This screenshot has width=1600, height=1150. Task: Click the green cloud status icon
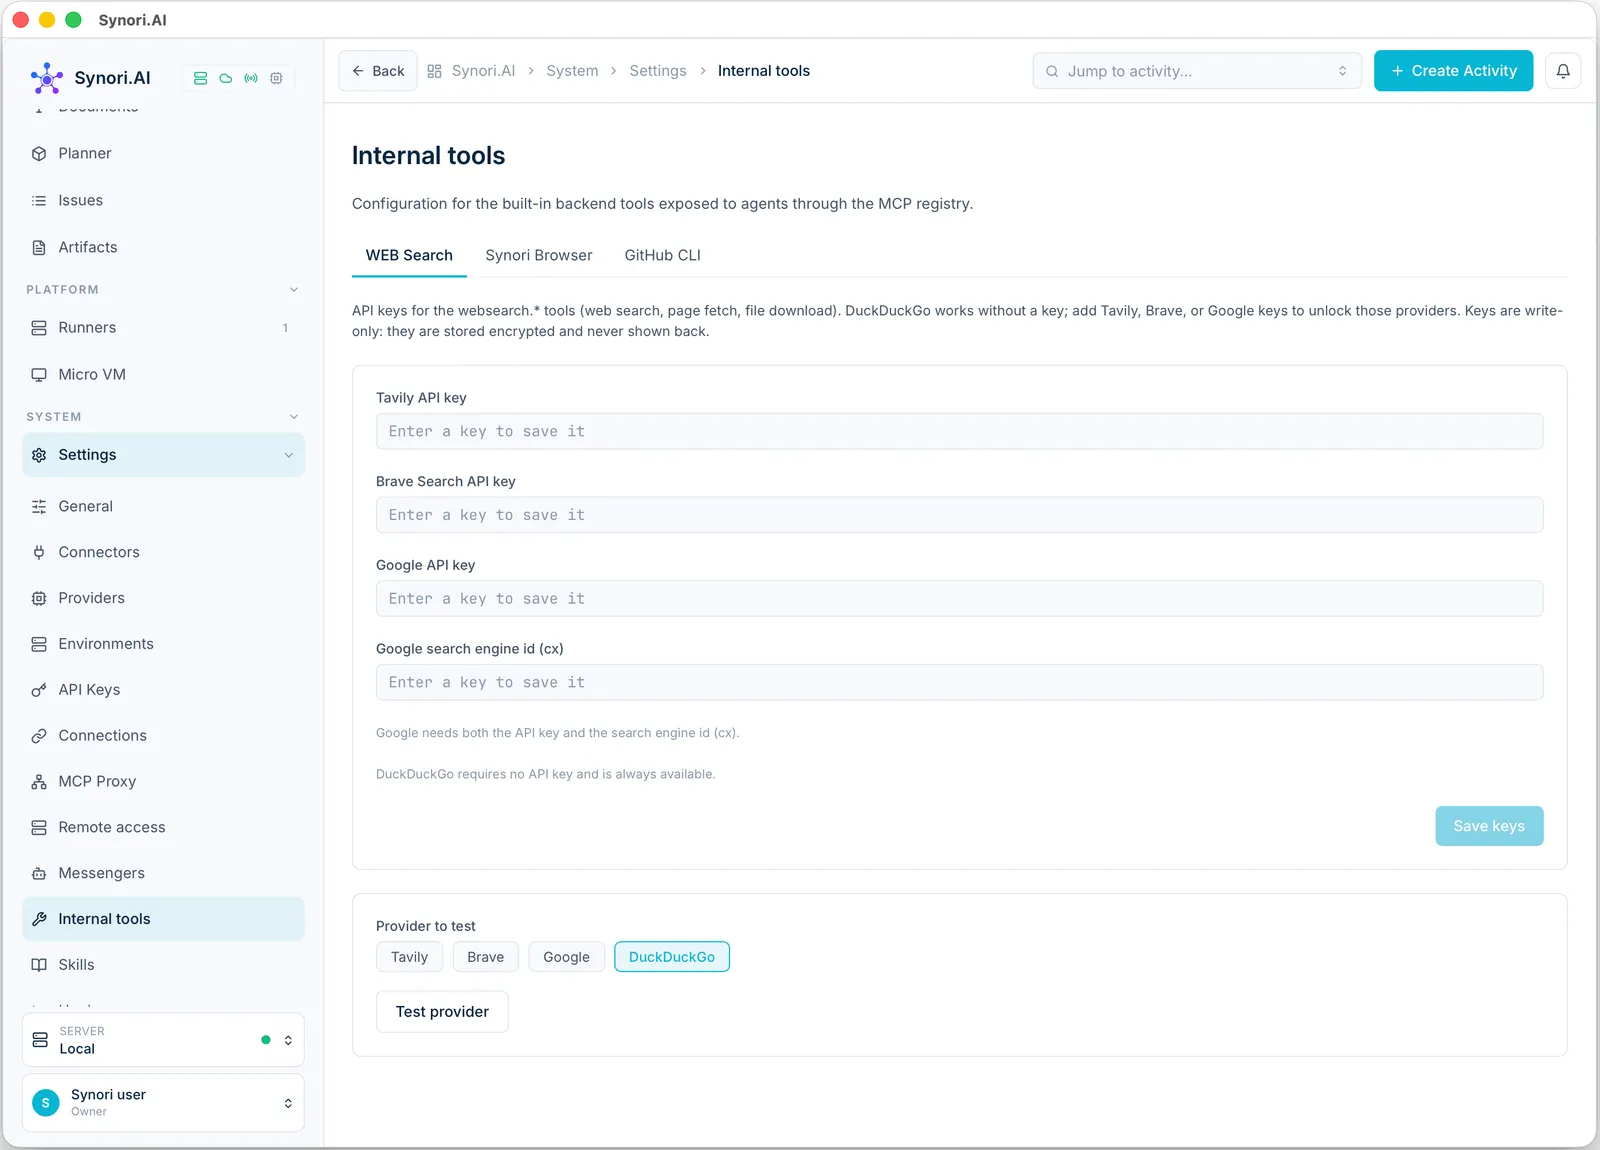226,78
